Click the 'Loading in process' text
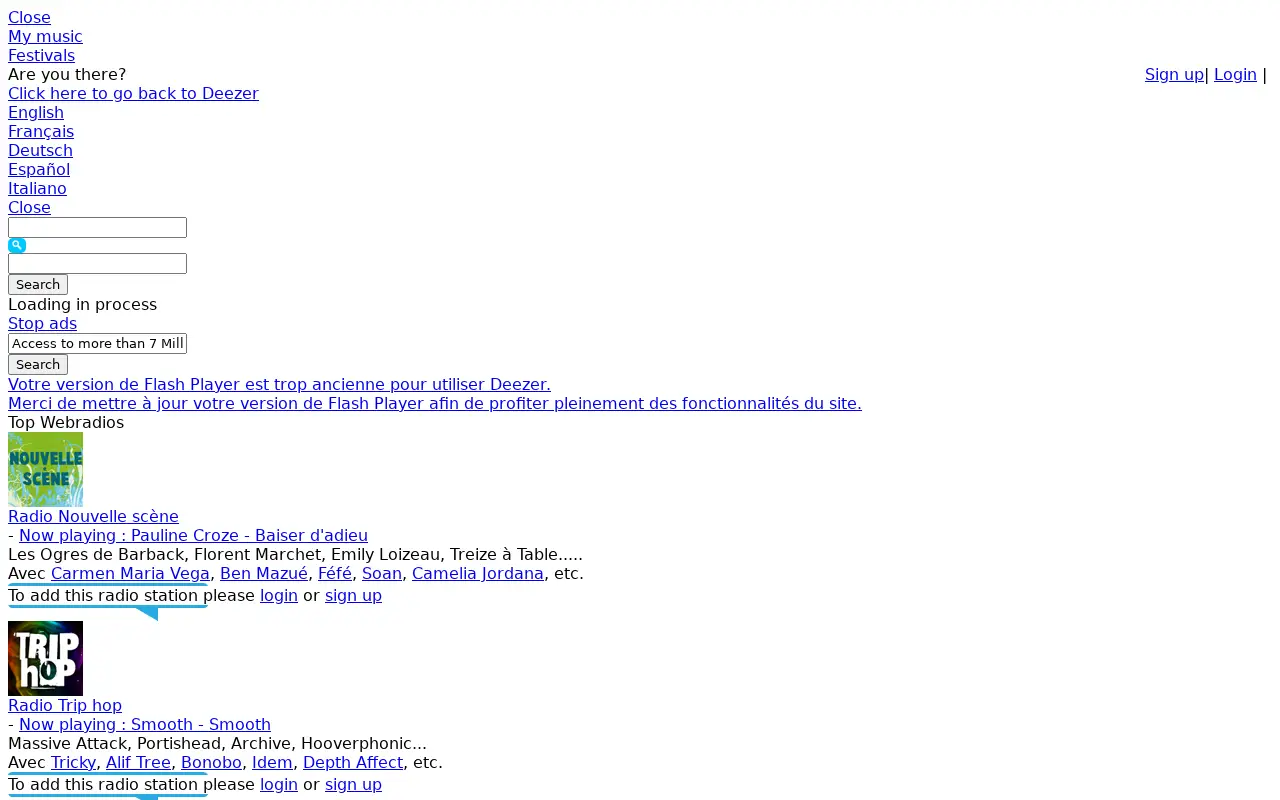Image resolution: width=1280 pixels, height=800 pixels. point(82,304)
